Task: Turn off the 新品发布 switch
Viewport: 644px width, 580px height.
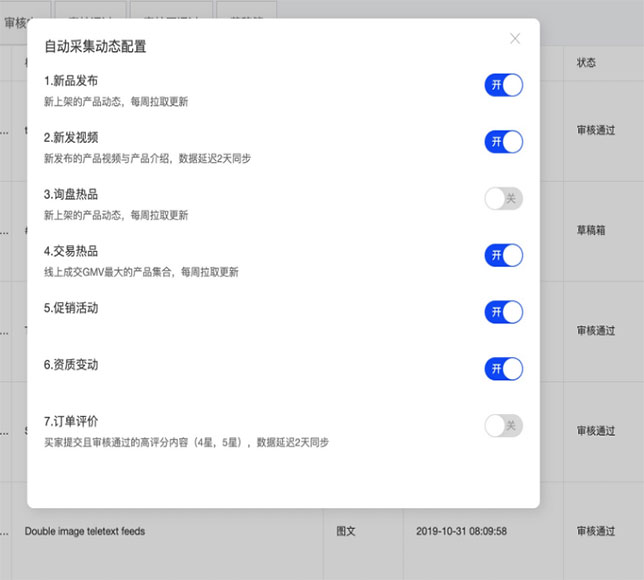Action: point(503,85)
